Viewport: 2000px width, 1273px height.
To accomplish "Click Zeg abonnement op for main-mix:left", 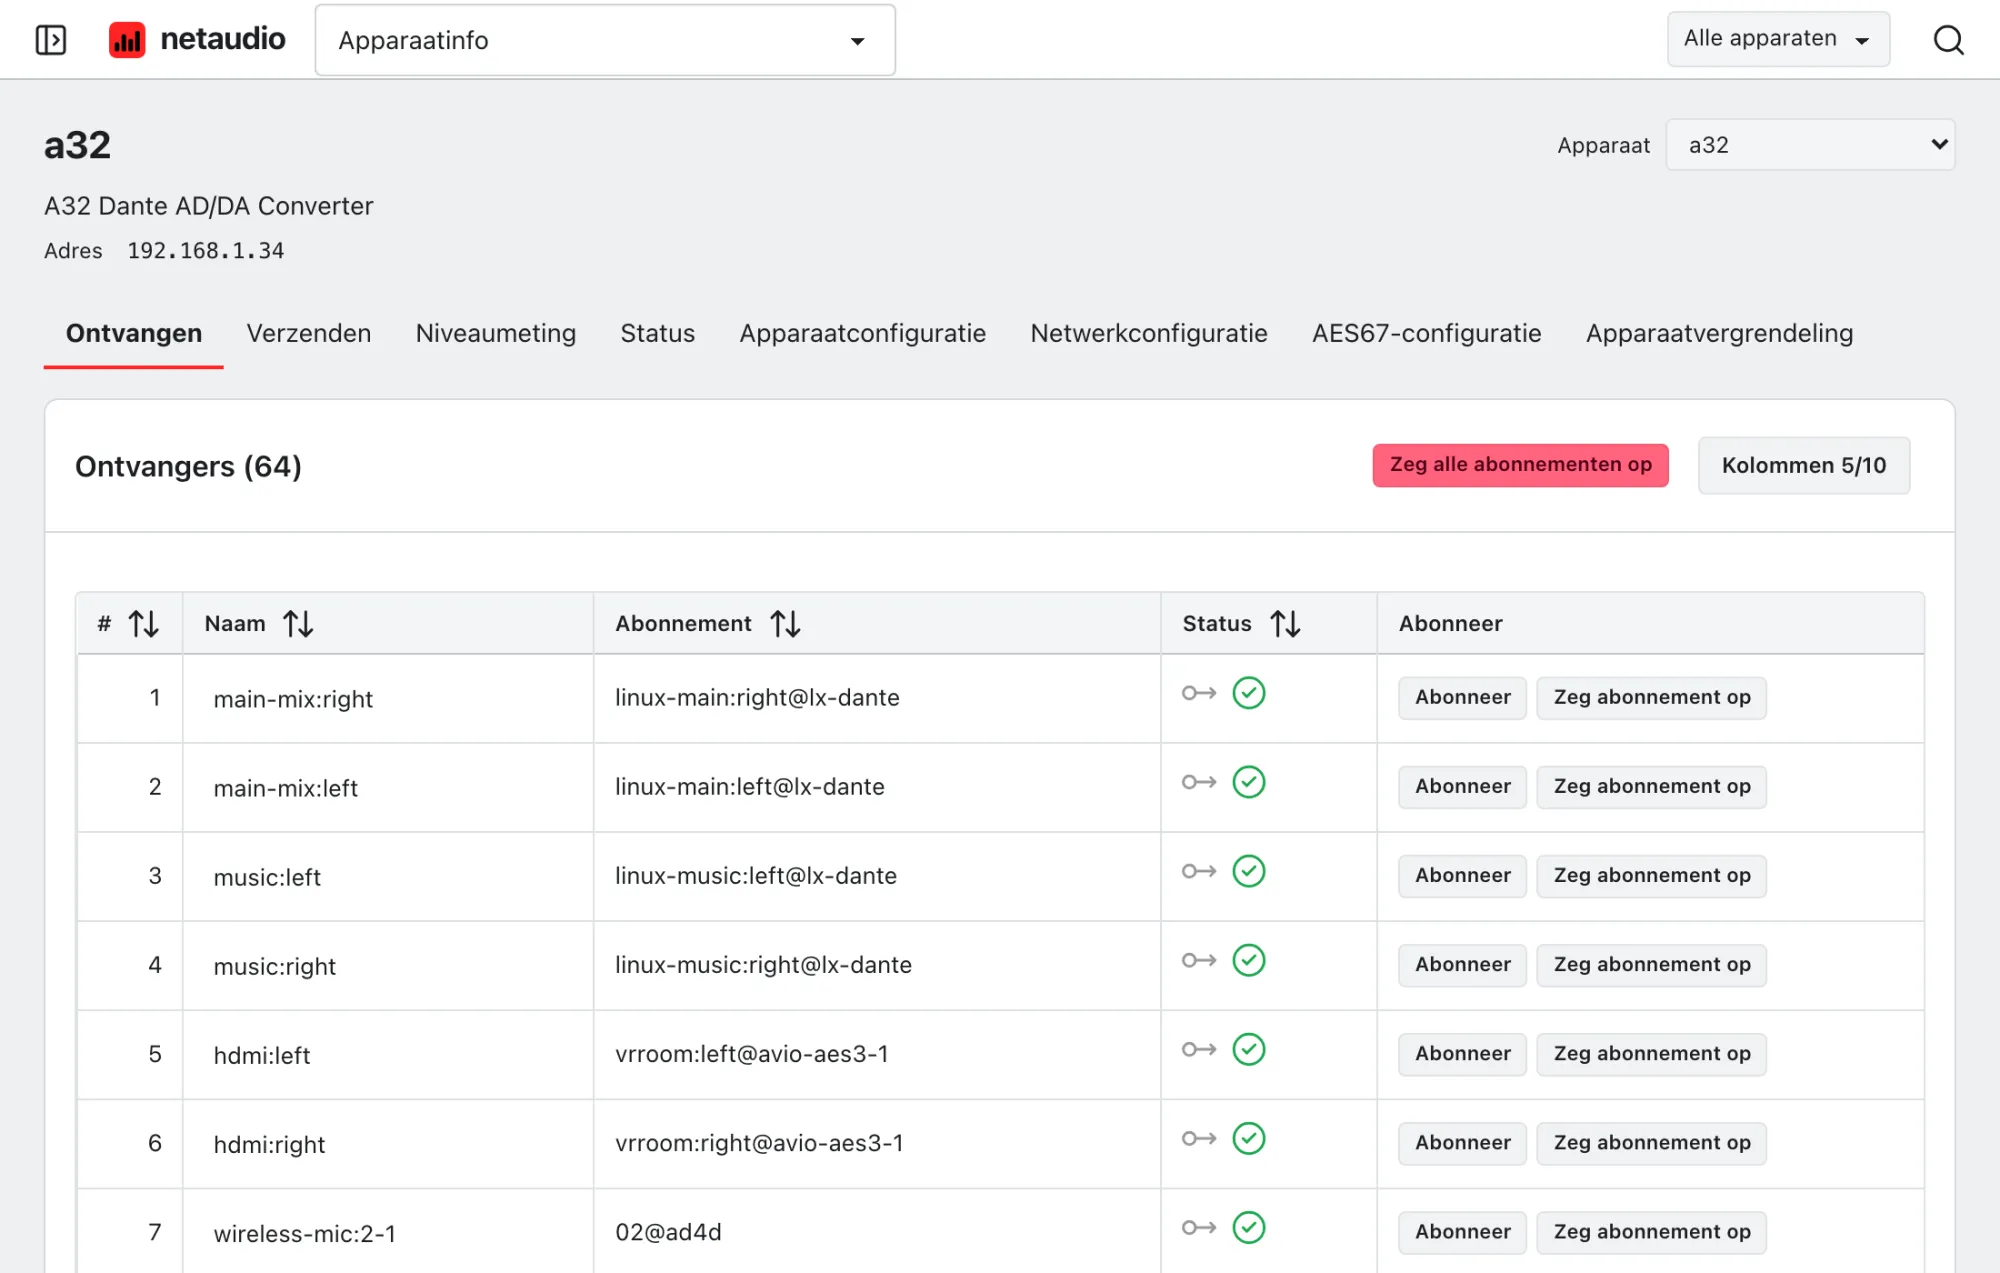I will pos(1652,786).
